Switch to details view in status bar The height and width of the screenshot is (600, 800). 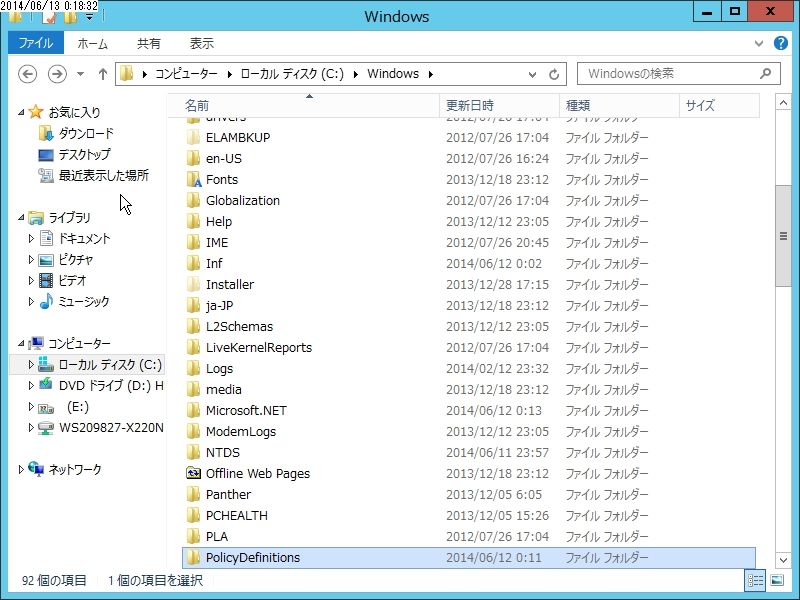[756, 580]
